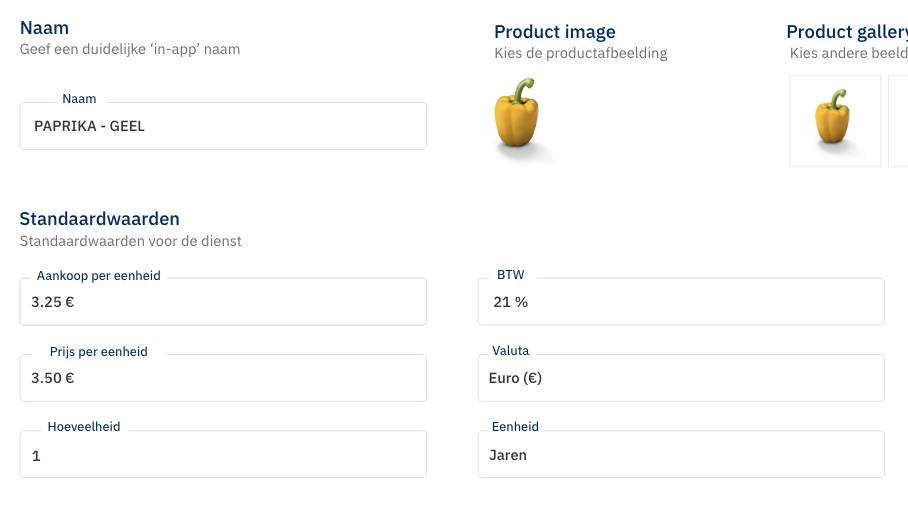
Task: Open the BTW field showing 21 %
Action: click(x=681, y=301)
